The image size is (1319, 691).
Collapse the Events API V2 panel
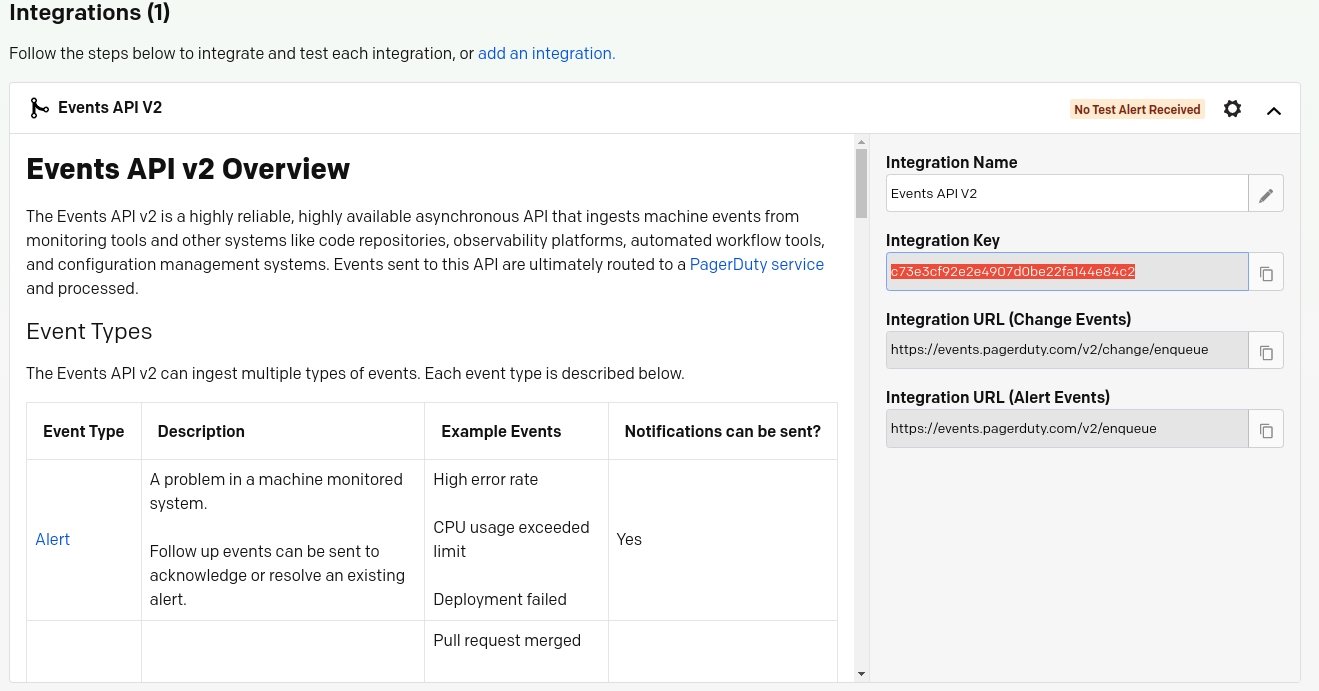click(1274, 110)
